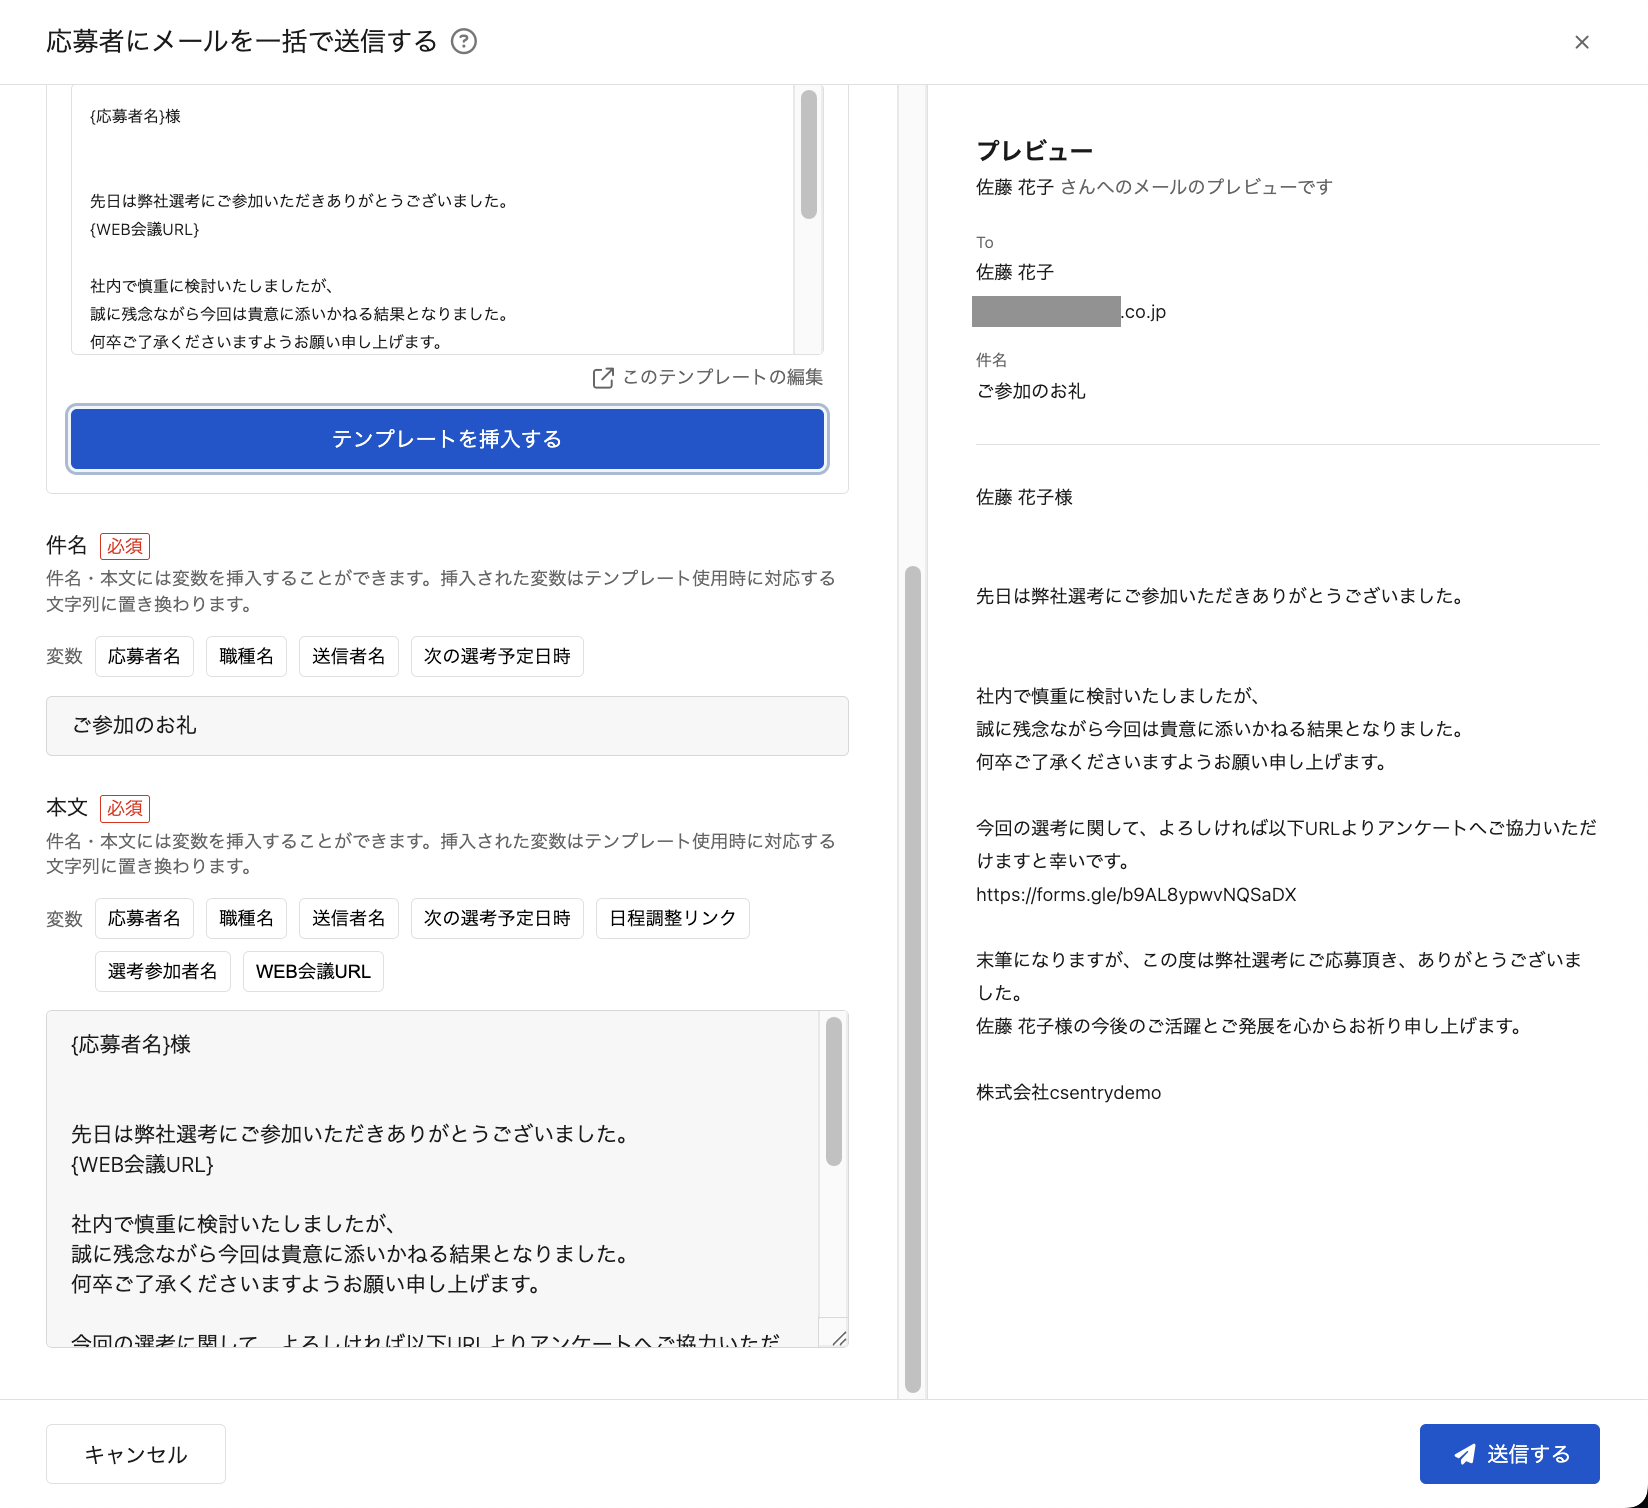Click the 必須 badge next to 本文
The height and width of the screenshot is (1508, 1648).
point(125,808)
